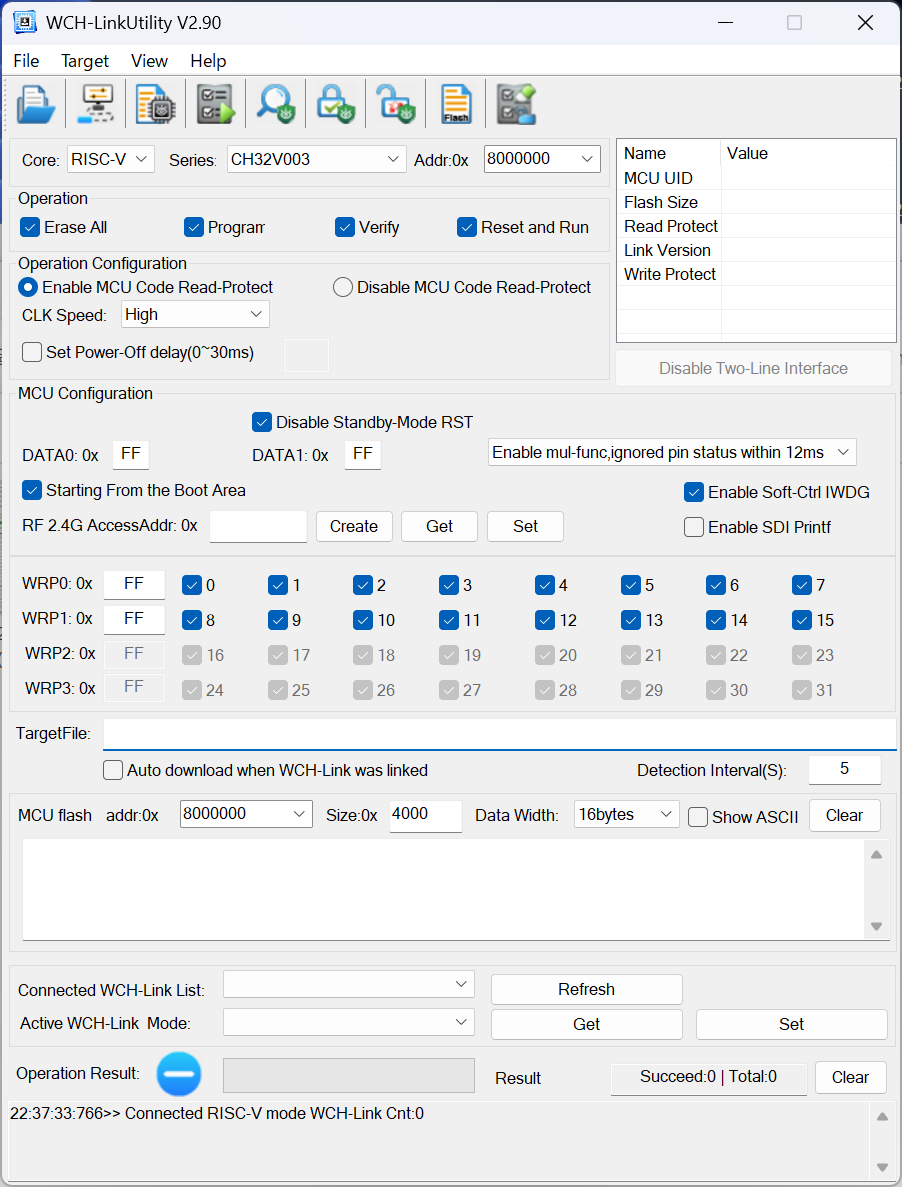Click Clear button beside Succeed/Total counter
902x1187 pixels.
[851, 1077]
